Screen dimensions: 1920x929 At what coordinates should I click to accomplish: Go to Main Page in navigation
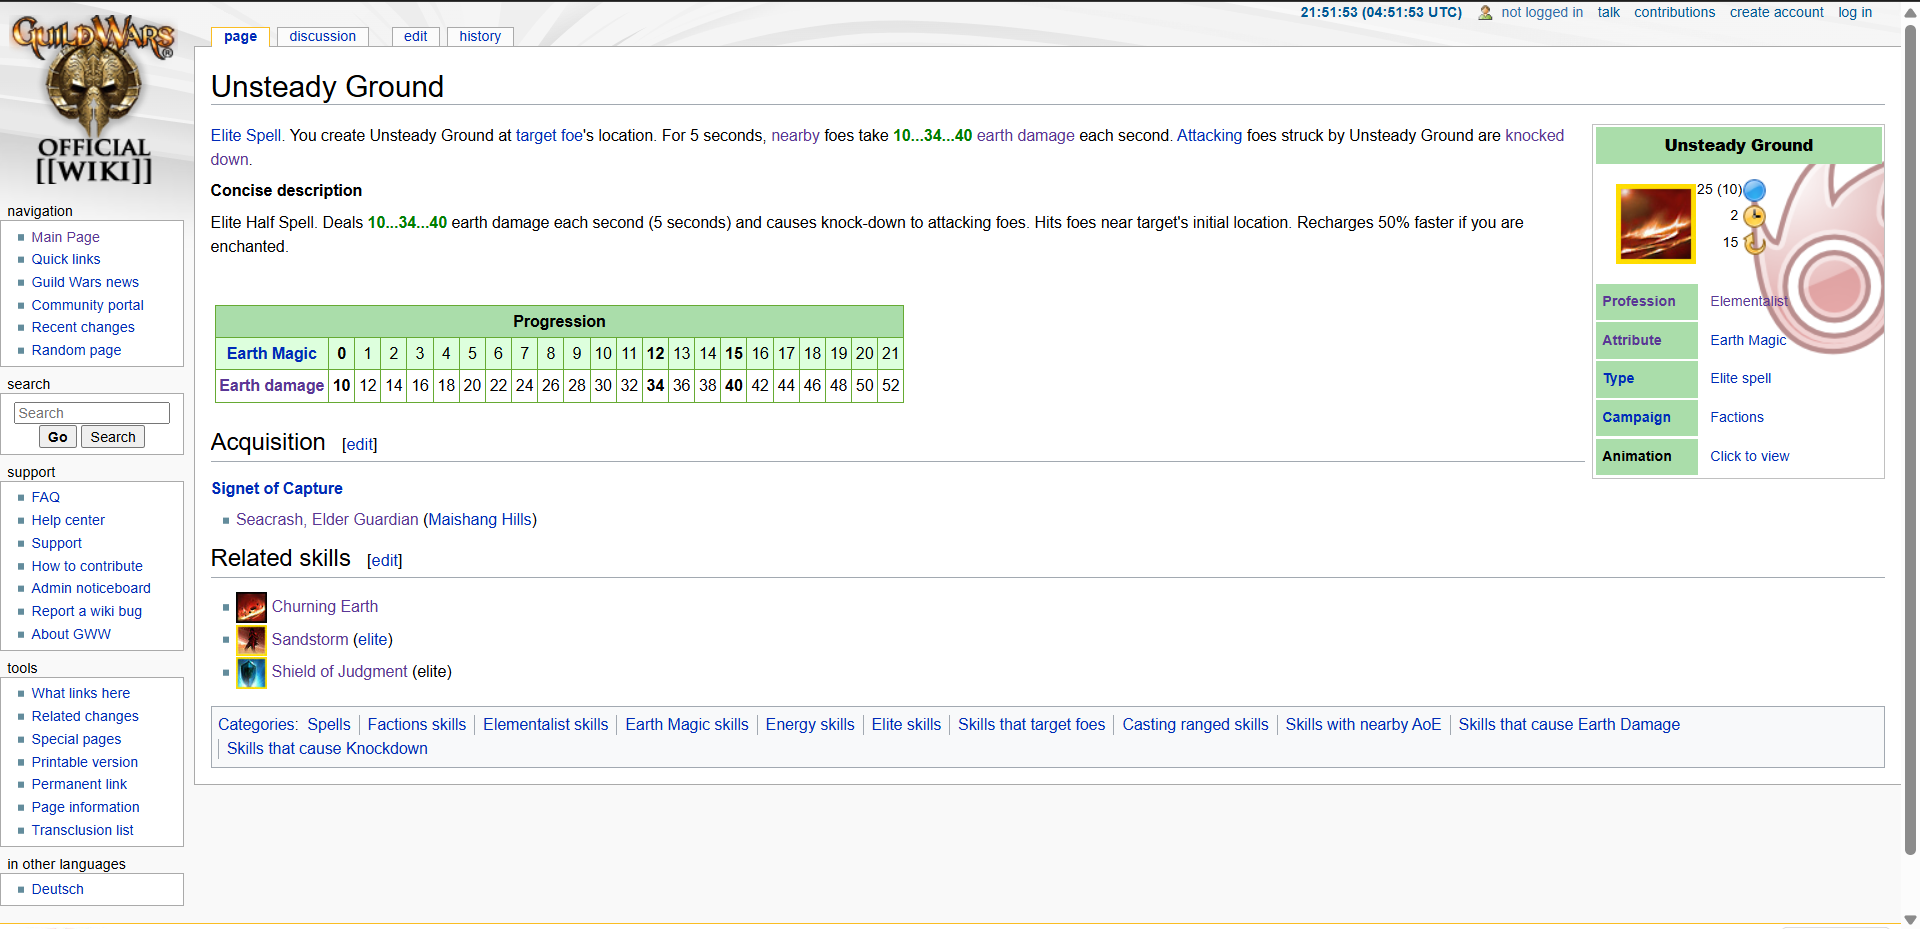tap(65, 237)
